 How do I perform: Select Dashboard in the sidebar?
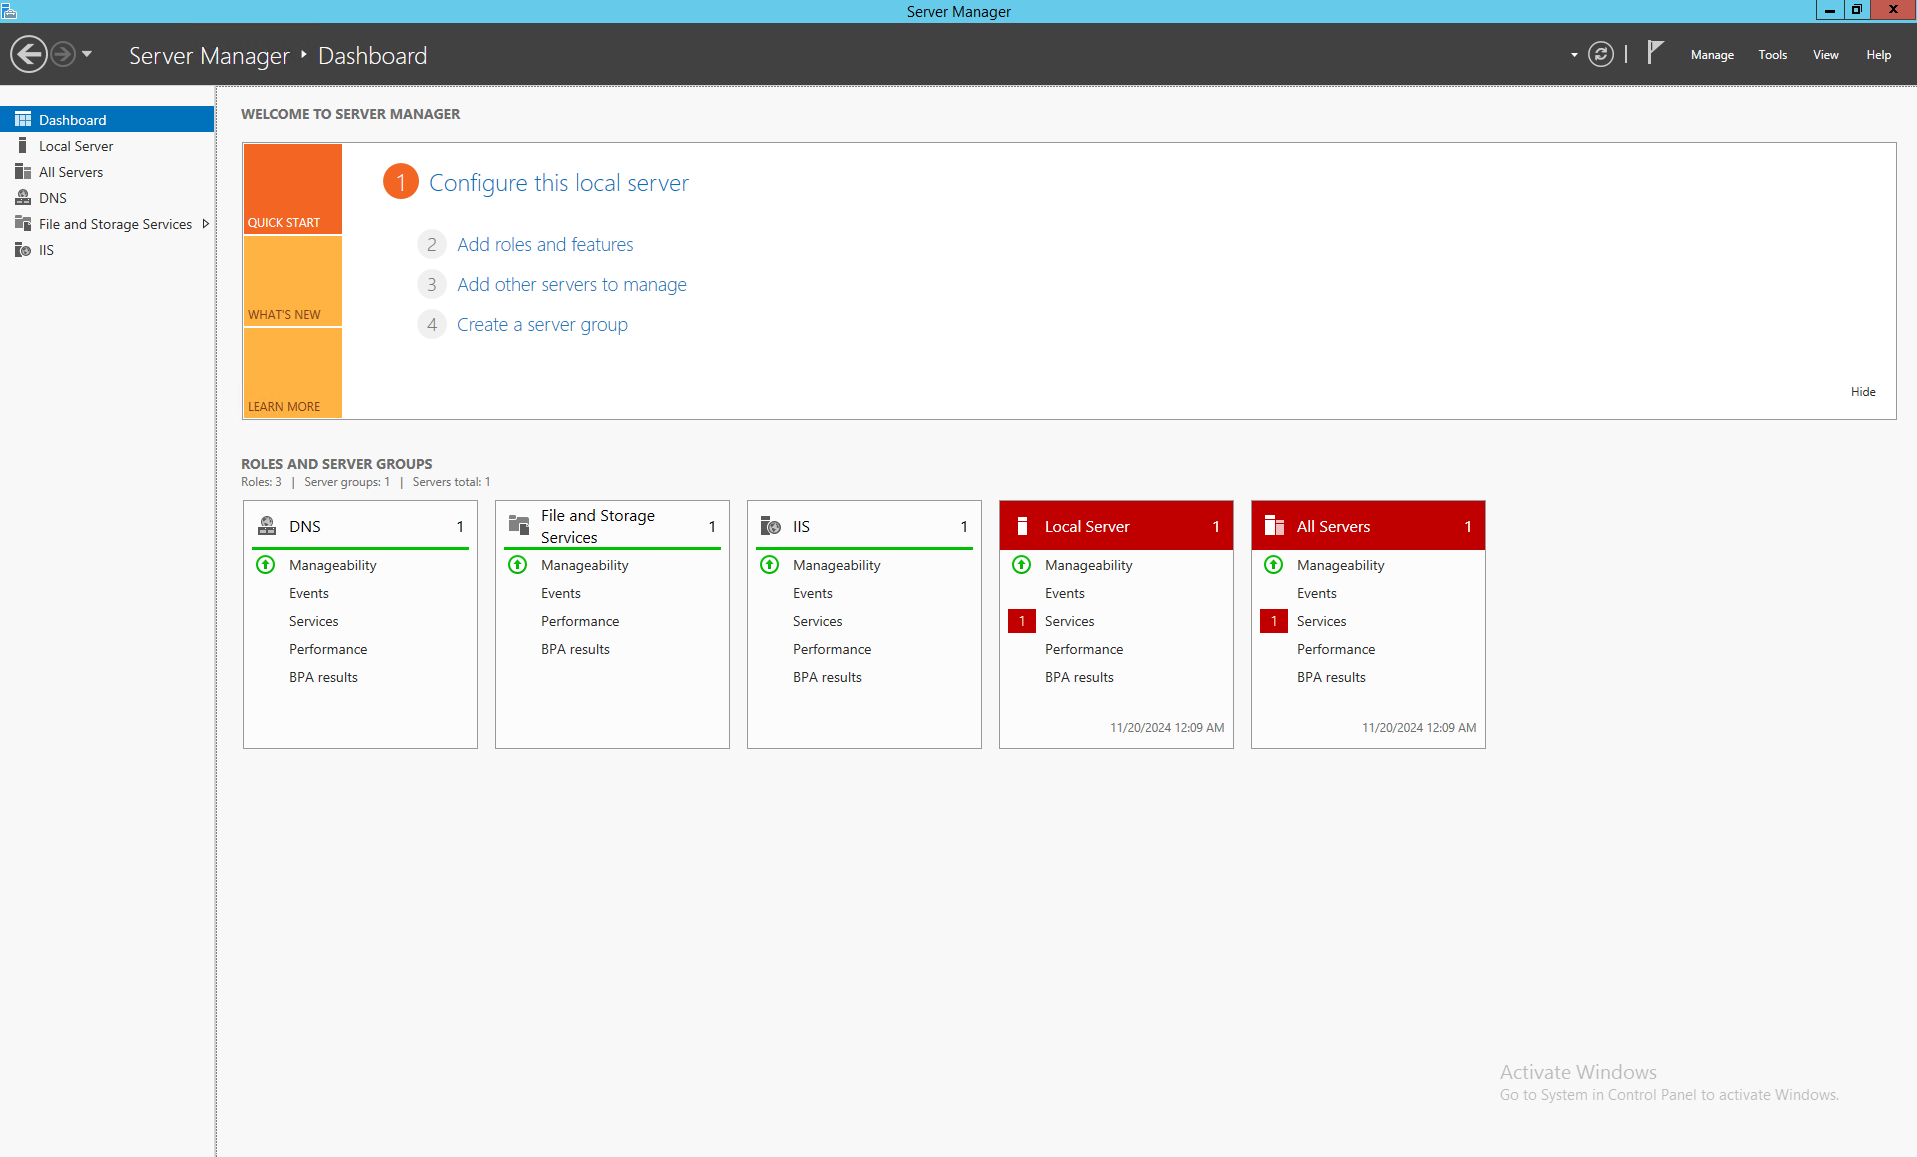click(107, 119)
